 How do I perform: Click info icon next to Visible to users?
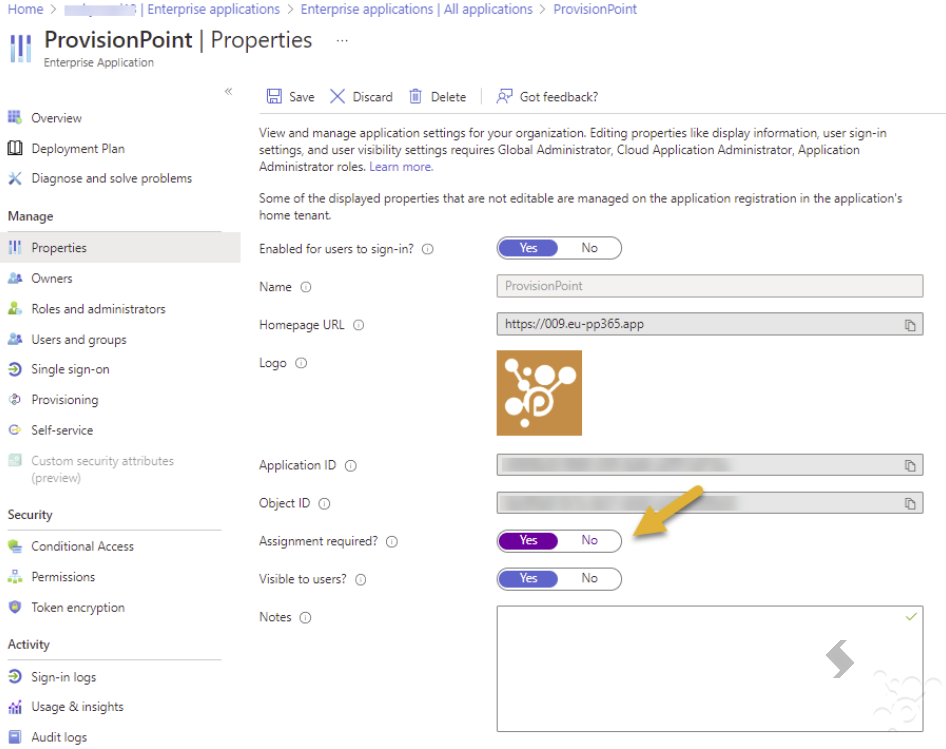[x=361, y=580]
